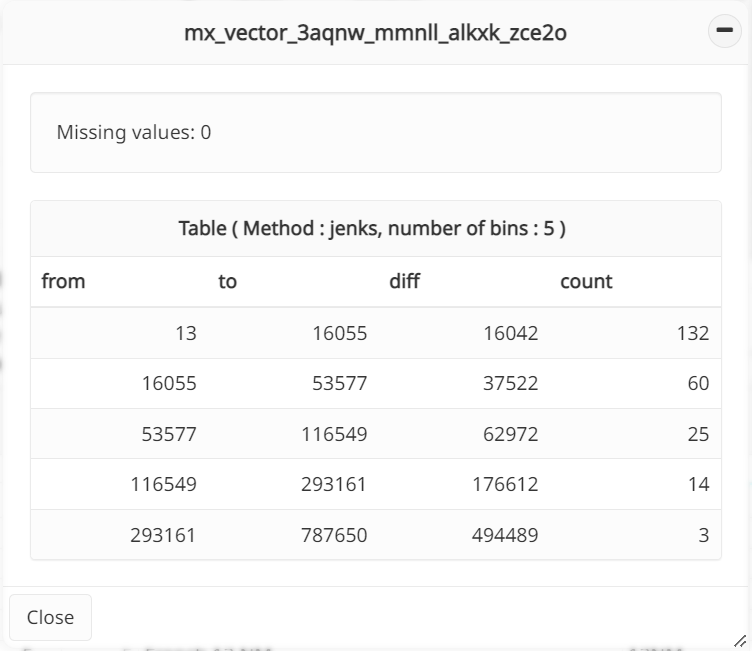
Task: Select the diff cell showing 494489
Action: point(505,535)
